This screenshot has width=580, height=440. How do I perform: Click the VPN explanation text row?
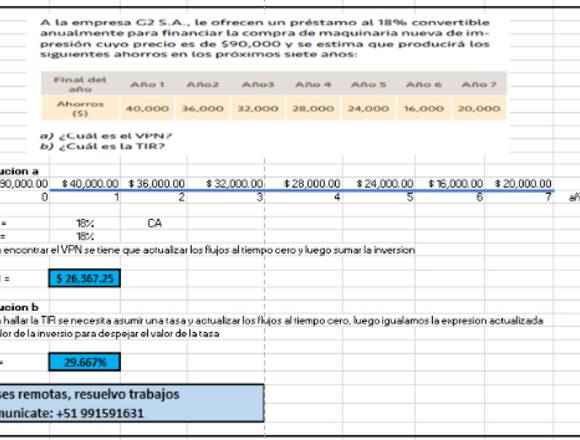[207, 250]
